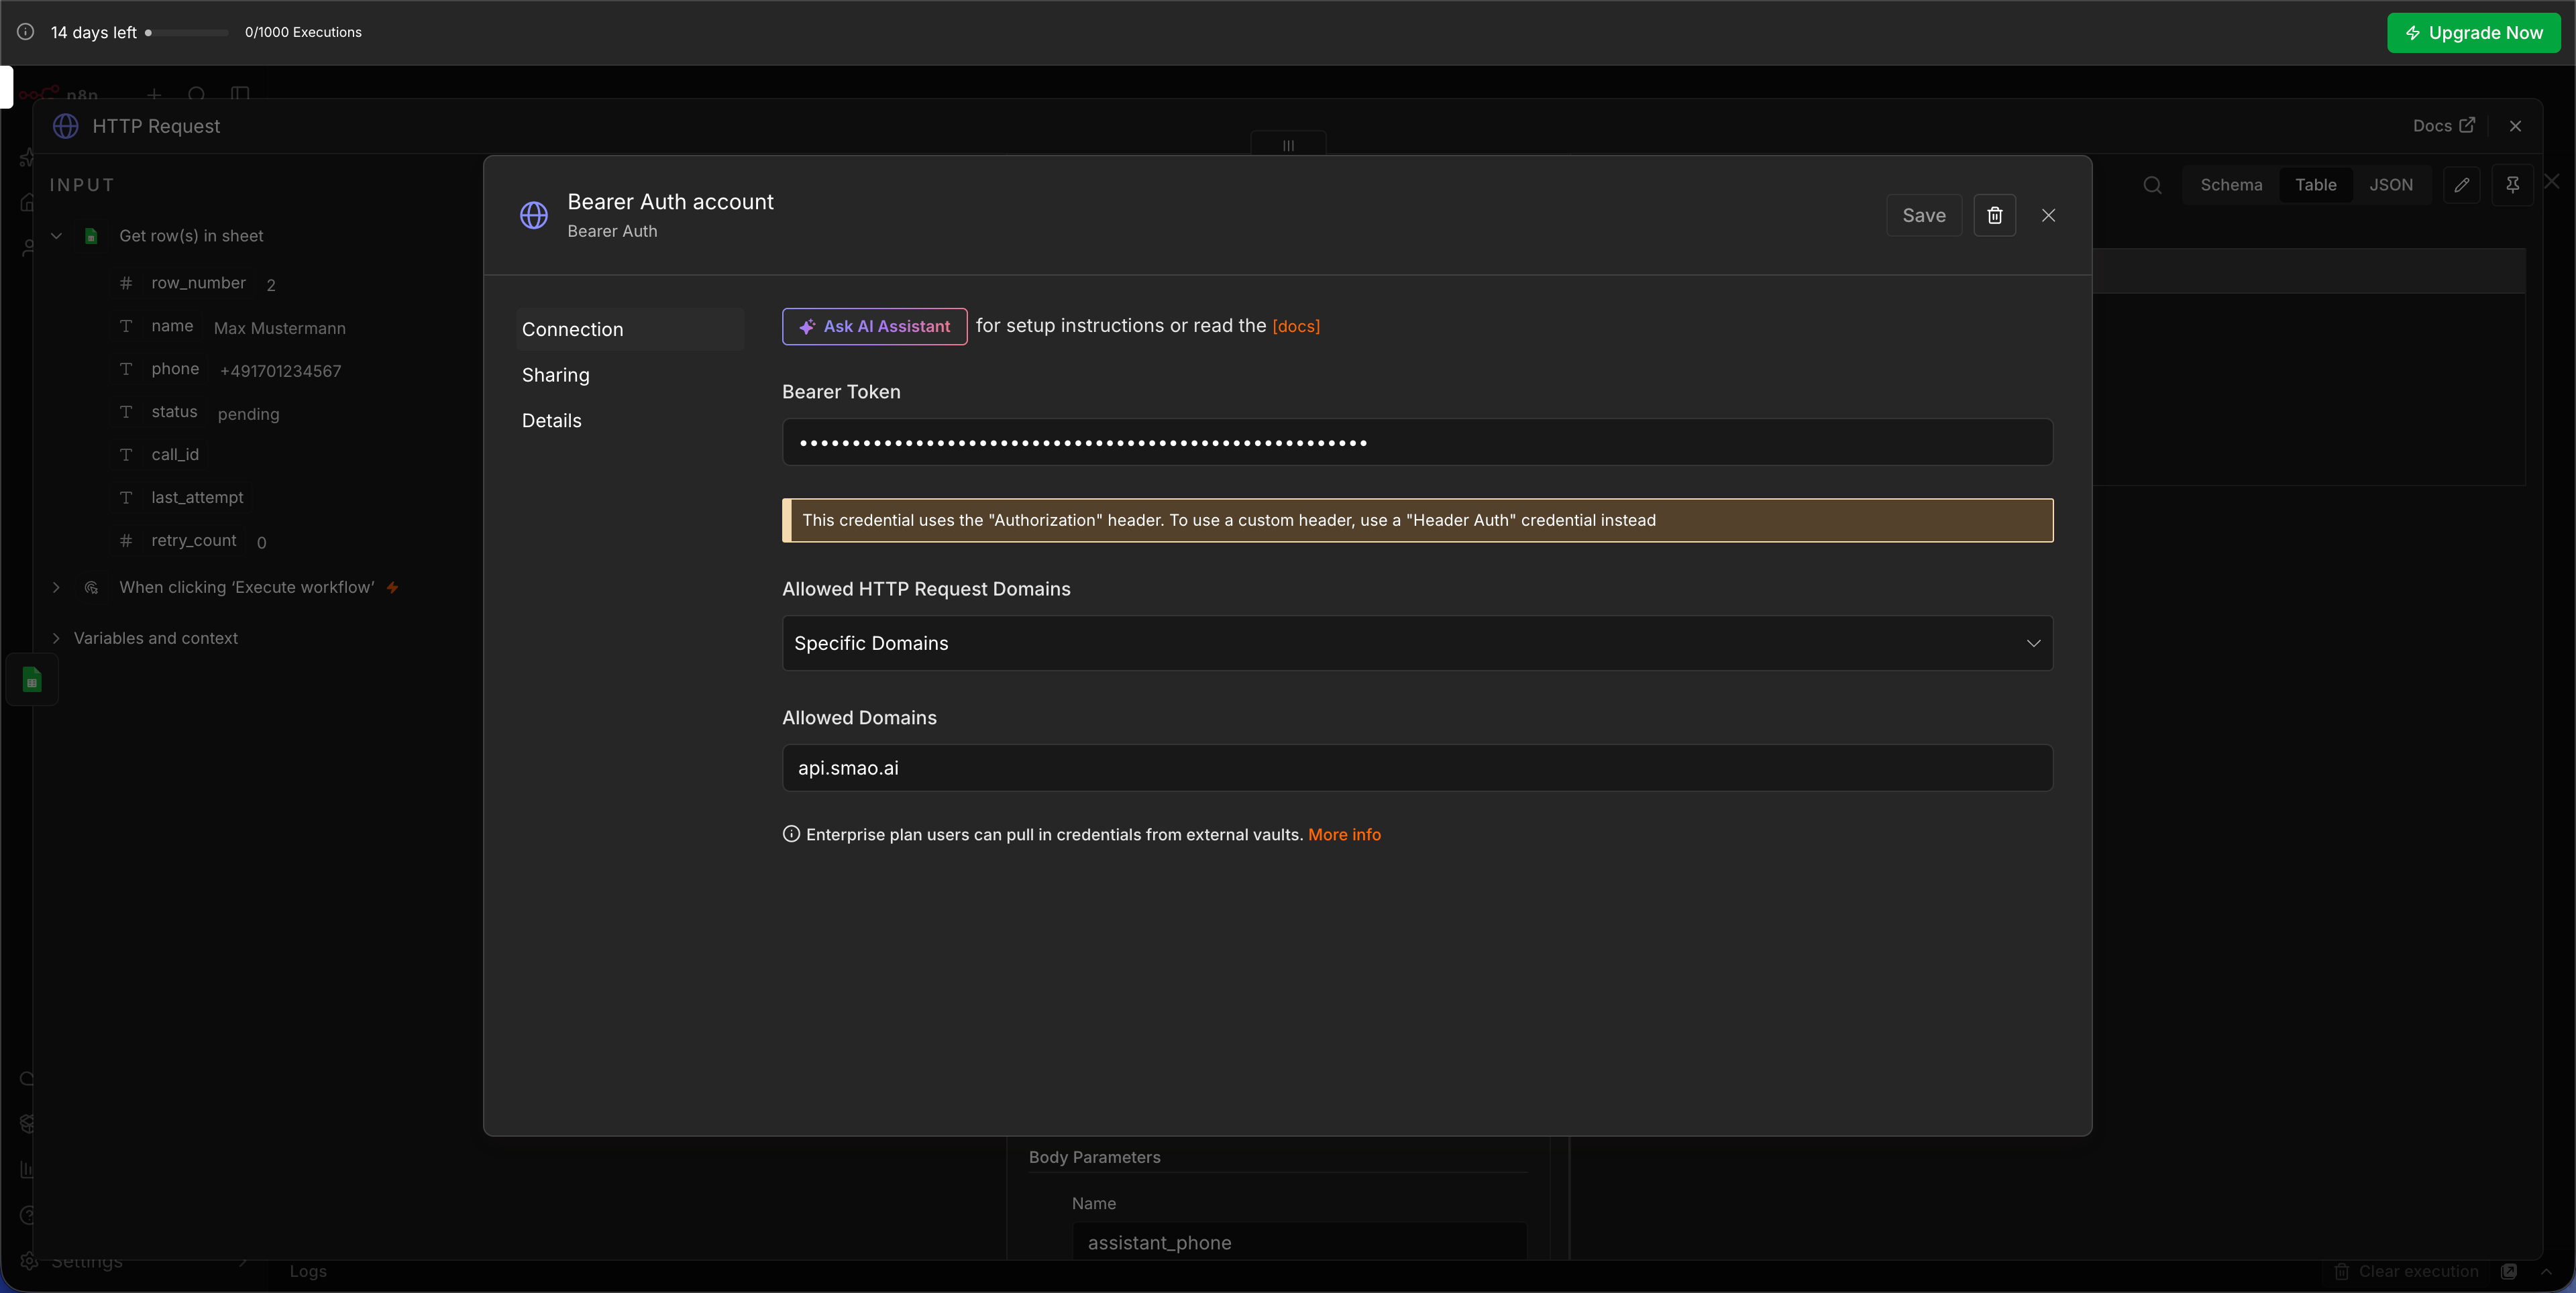Screen dimensions: 2576x1293
Task: Click Upgrade Now button
Action: click(2473, 32)
